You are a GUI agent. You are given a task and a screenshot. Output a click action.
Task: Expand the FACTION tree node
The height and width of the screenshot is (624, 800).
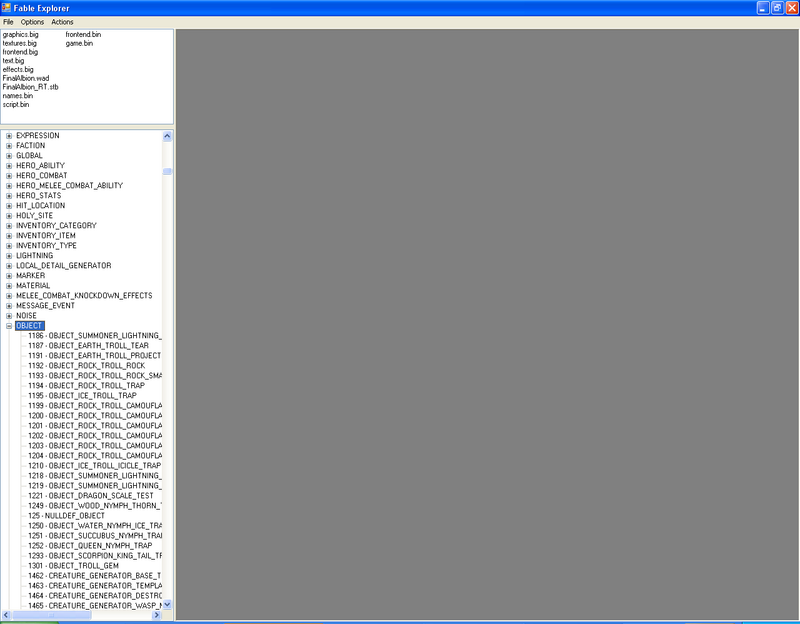click(x=9, y=146)
